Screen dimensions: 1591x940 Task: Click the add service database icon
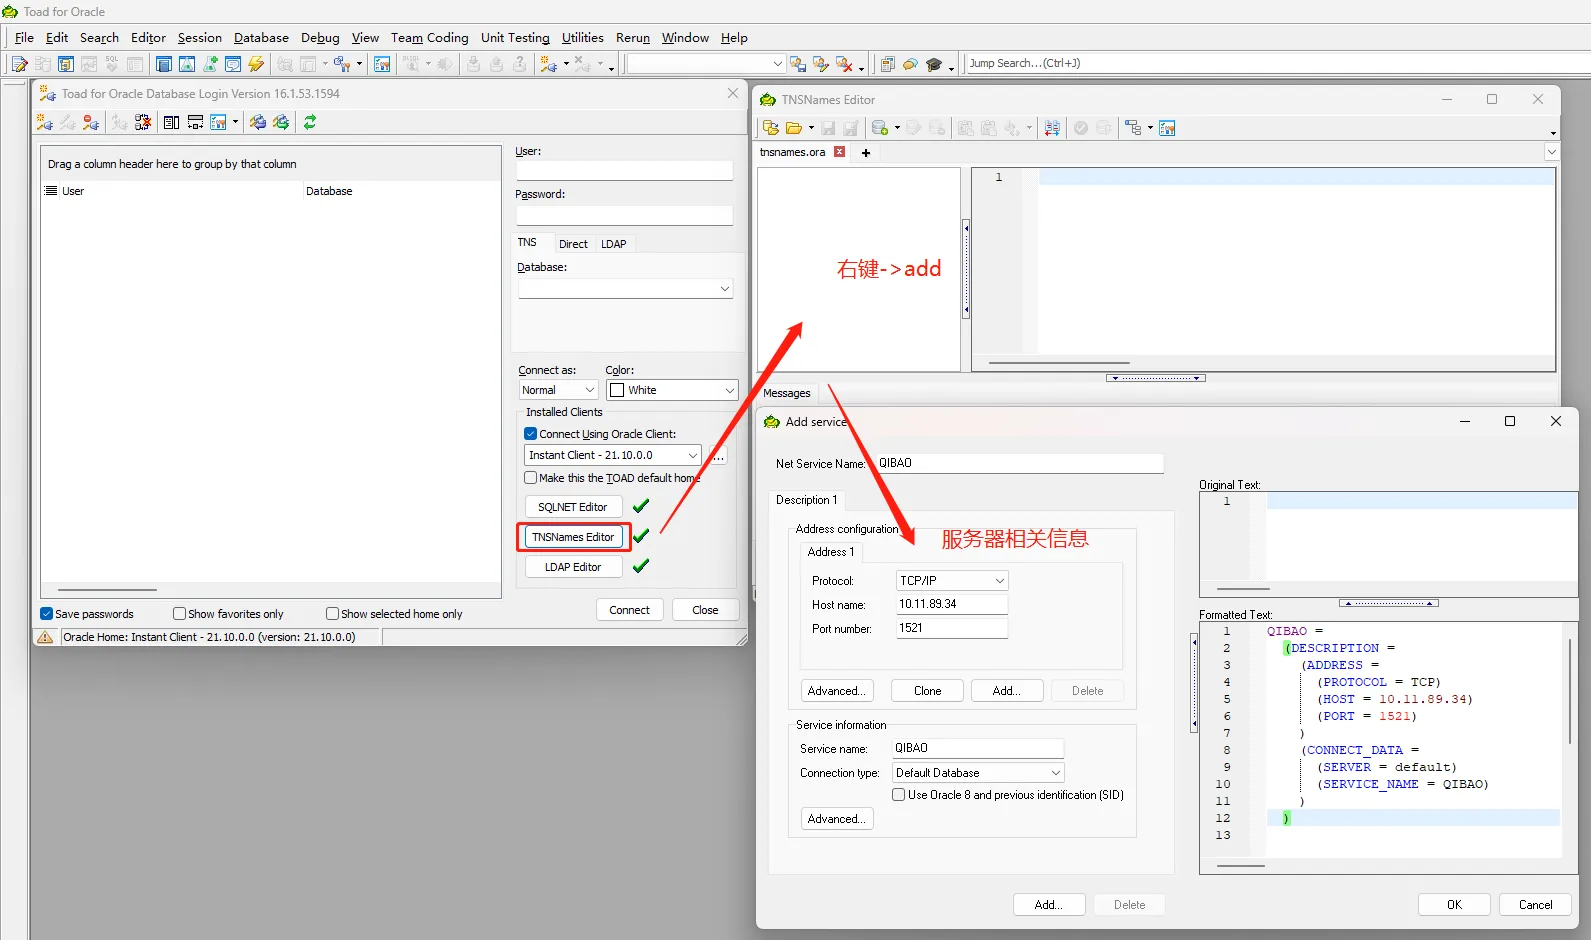879,128
